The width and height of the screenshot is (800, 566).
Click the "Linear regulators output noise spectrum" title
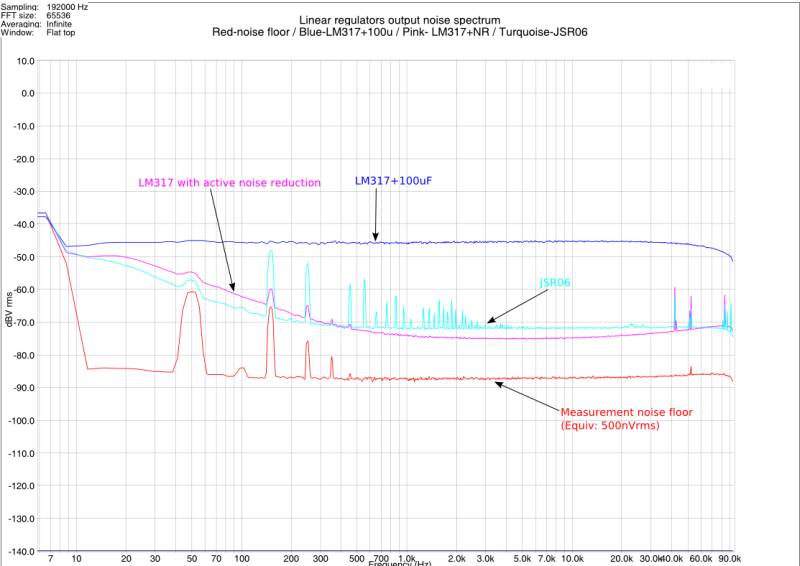[399, 20]
